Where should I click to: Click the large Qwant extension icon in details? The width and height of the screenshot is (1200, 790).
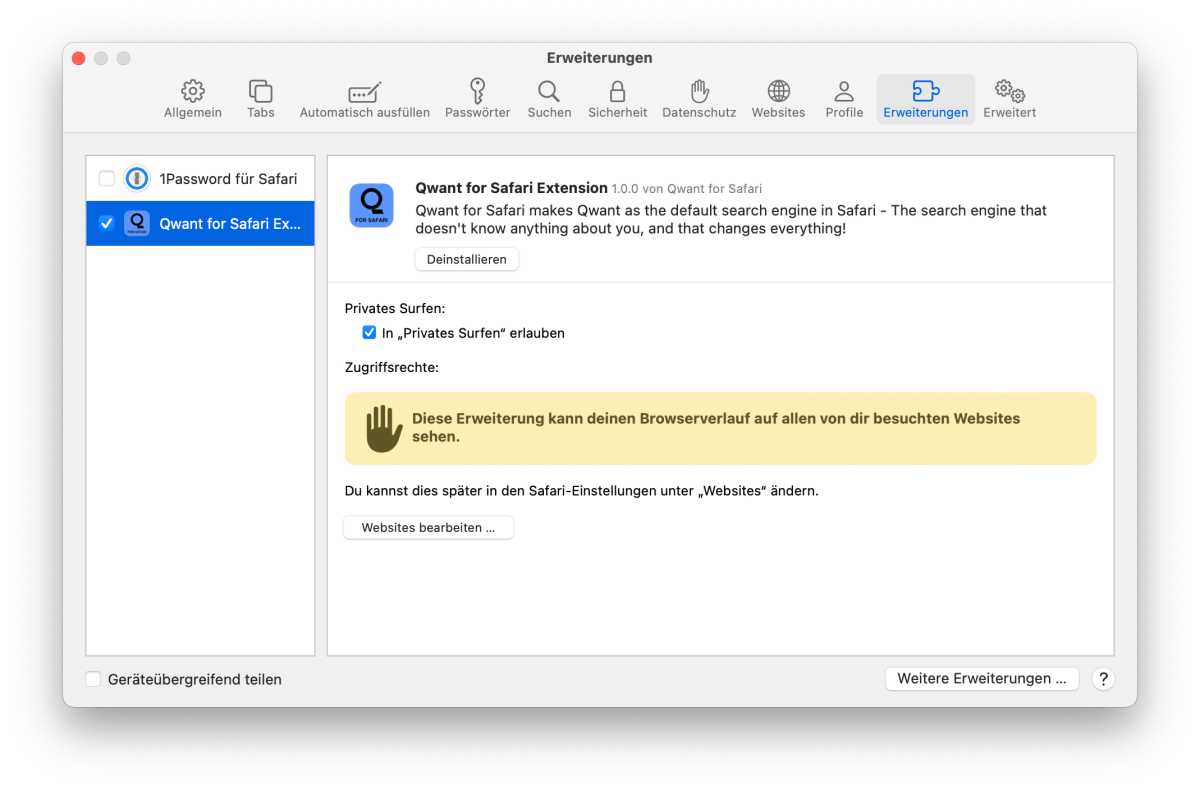pyautogui.click(x=371, y=205)
